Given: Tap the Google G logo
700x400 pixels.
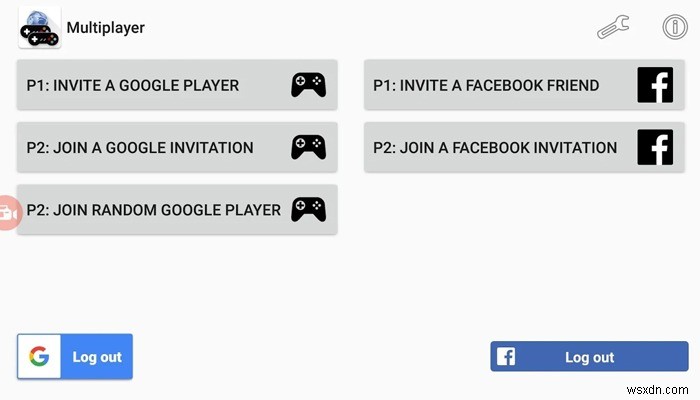Looking at the screenshot, I should [39, 357].
